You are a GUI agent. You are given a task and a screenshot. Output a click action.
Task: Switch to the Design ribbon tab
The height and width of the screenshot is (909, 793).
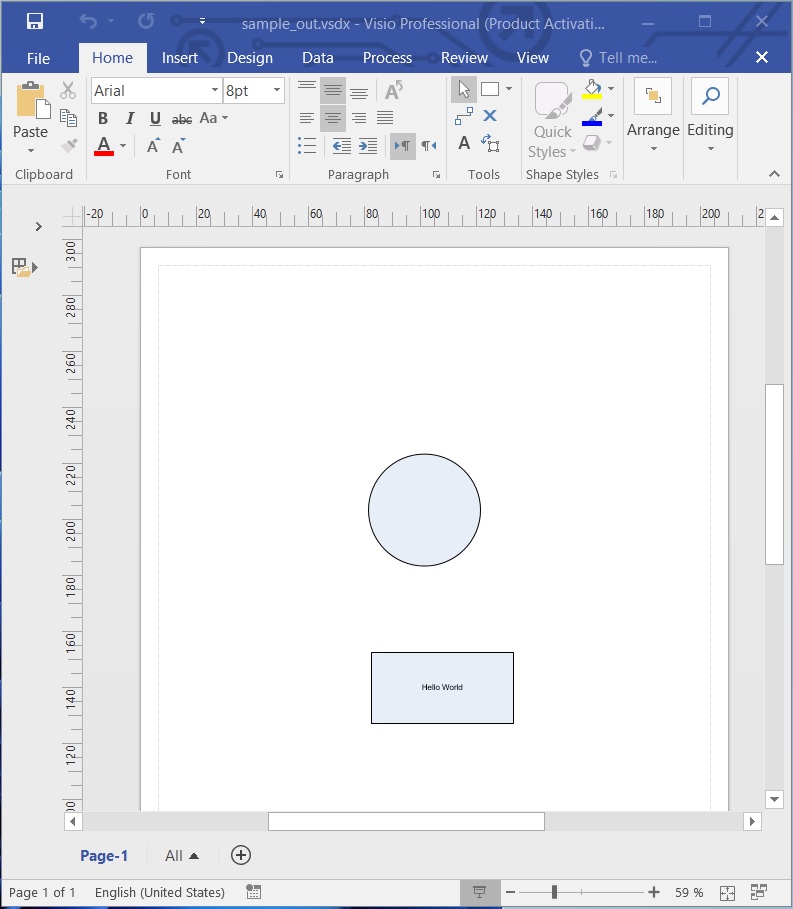coord(249,58)
